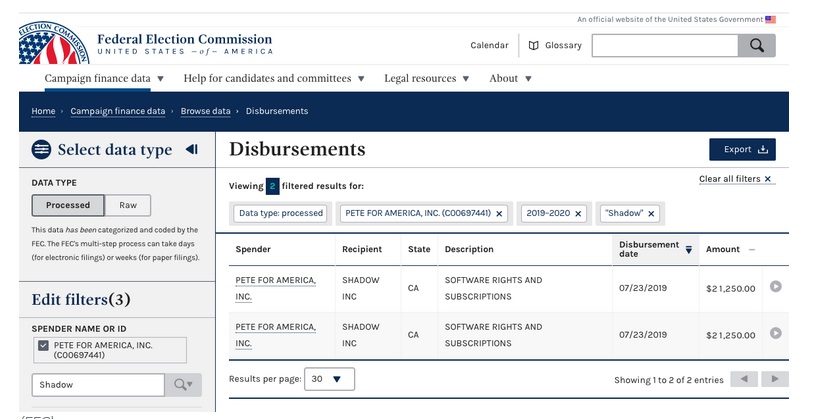Open the Campaign finance data menu
Viewport: 824px width, 419px height.
click(104, 78)
